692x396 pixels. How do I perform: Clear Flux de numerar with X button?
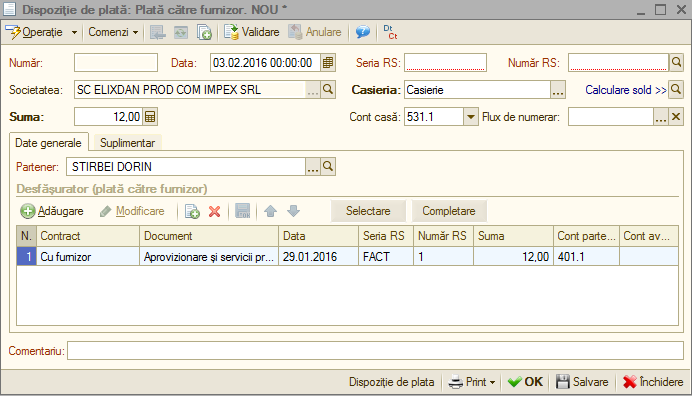tap(676, 117)
